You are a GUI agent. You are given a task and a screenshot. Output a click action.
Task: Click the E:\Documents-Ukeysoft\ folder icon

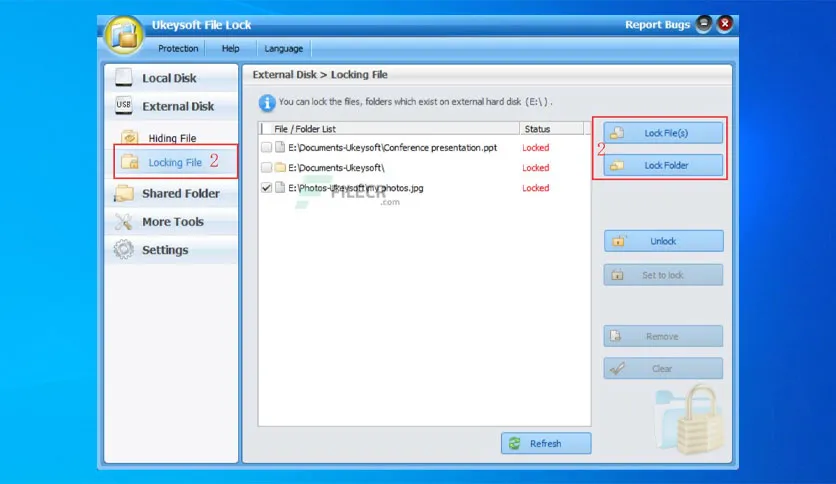point(280,167)
